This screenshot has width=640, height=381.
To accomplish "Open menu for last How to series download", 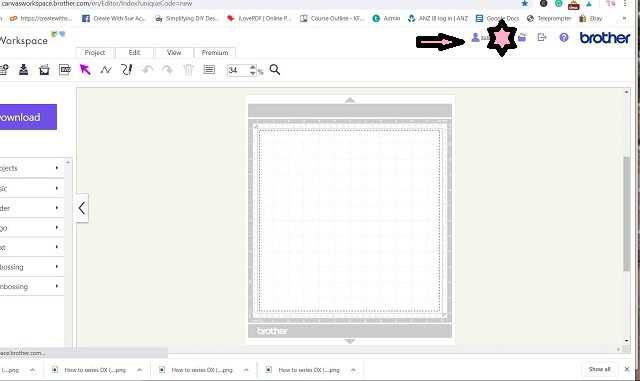I will pos(353,370).
